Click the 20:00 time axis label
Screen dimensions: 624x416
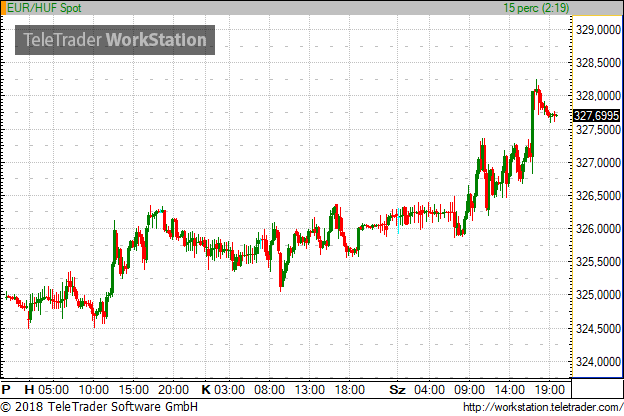(x=174, y=389)
